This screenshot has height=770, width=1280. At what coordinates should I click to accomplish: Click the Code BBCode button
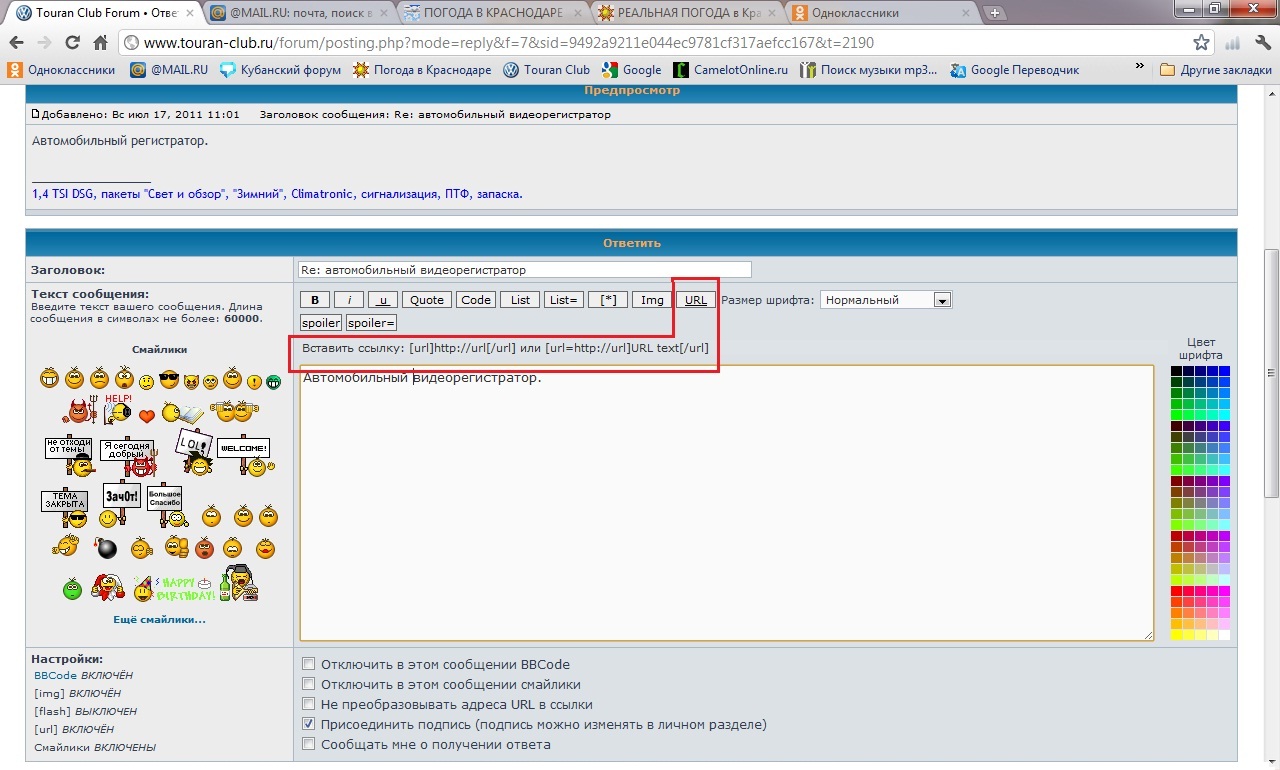coord(476,300)
